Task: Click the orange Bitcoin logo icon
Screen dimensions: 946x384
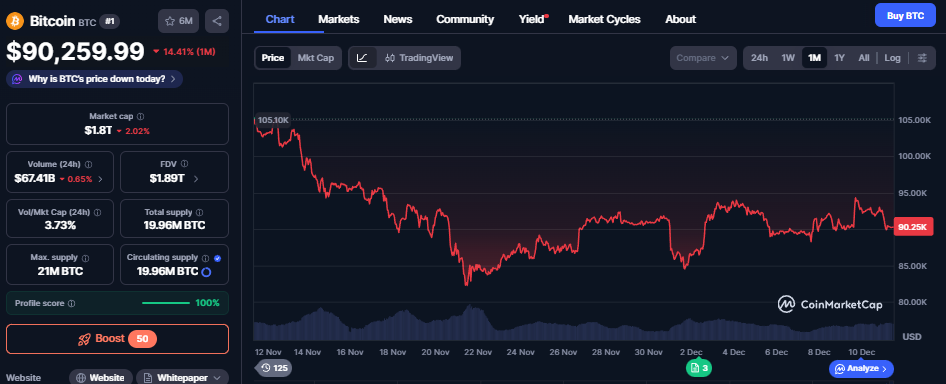Action: [x=14, y=21]
